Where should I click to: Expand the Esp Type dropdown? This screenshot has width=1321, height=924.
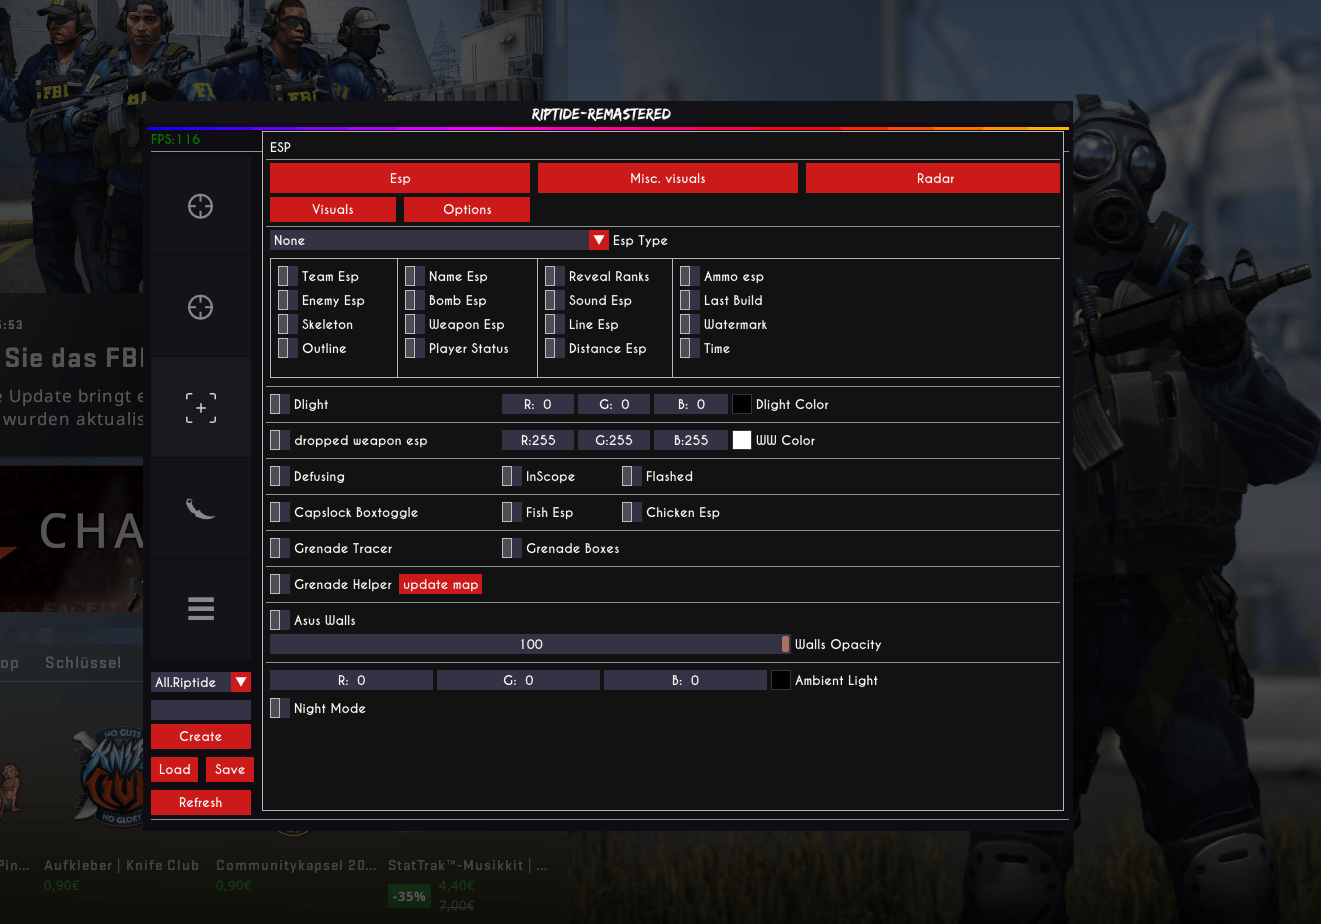(439, 240)
